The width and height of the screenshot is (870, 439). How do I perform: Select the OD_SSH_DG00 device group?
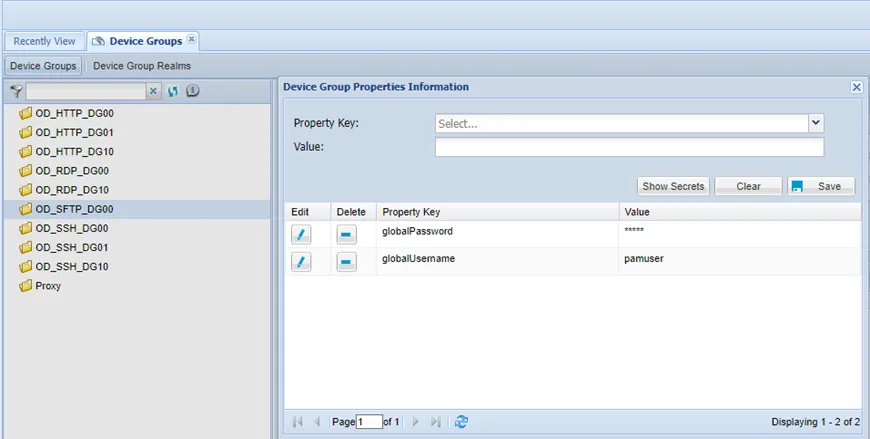[72, 228]
